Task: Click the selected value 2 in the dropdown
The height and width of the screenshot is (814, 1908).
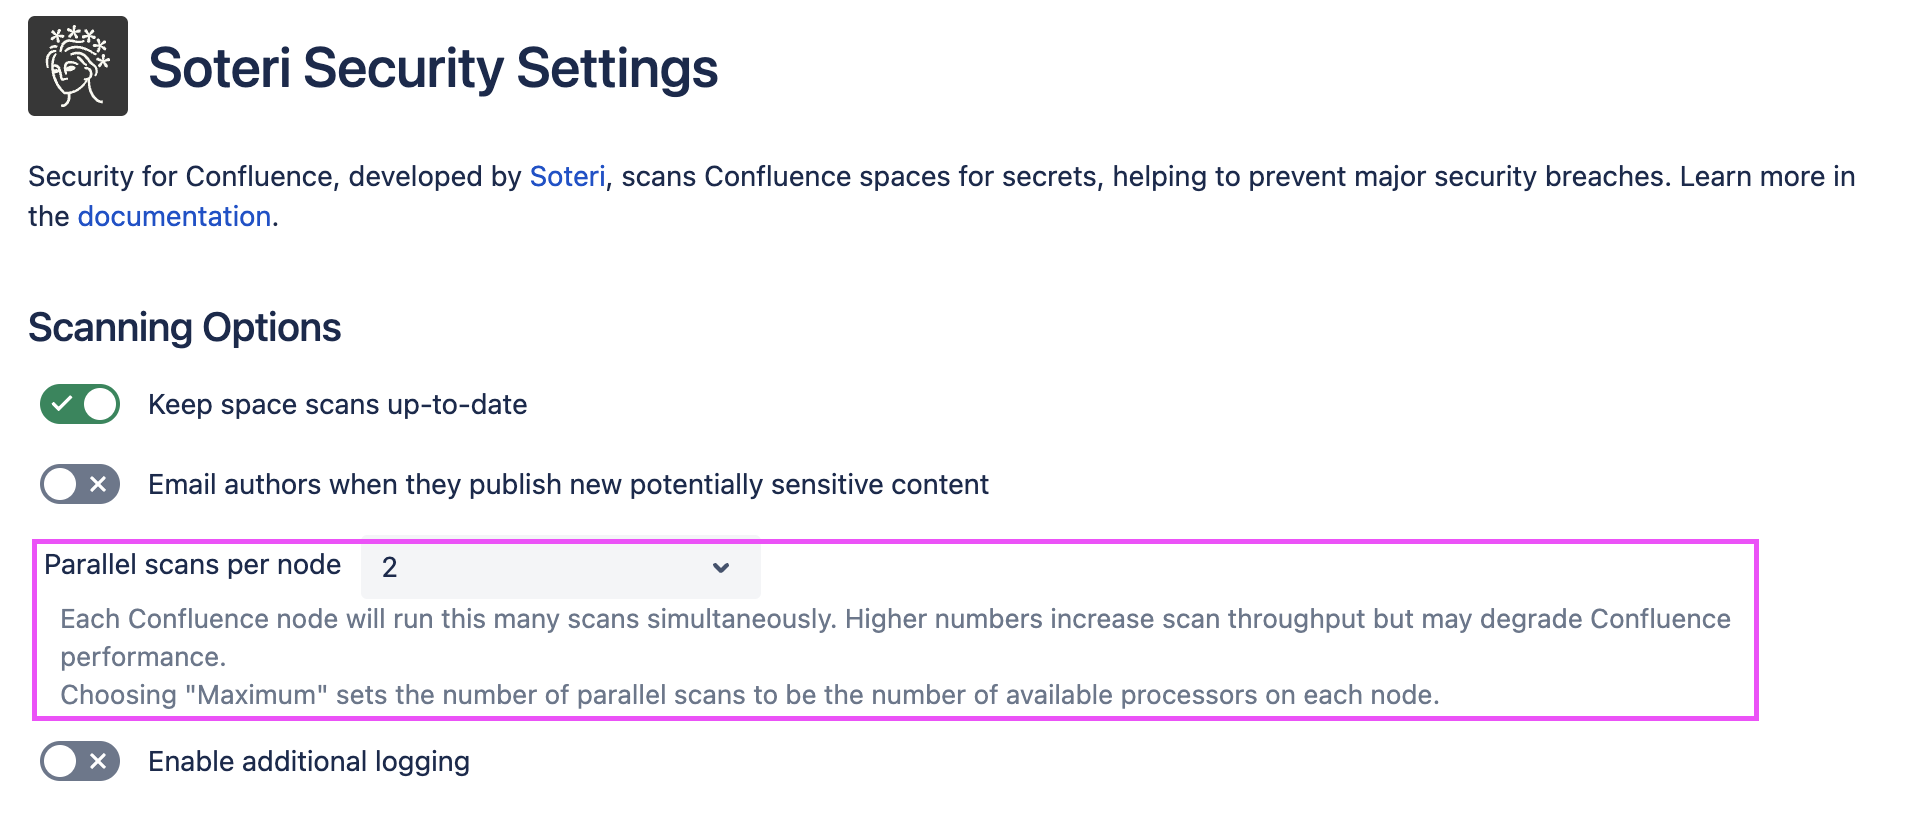Action: click(390, 568)
